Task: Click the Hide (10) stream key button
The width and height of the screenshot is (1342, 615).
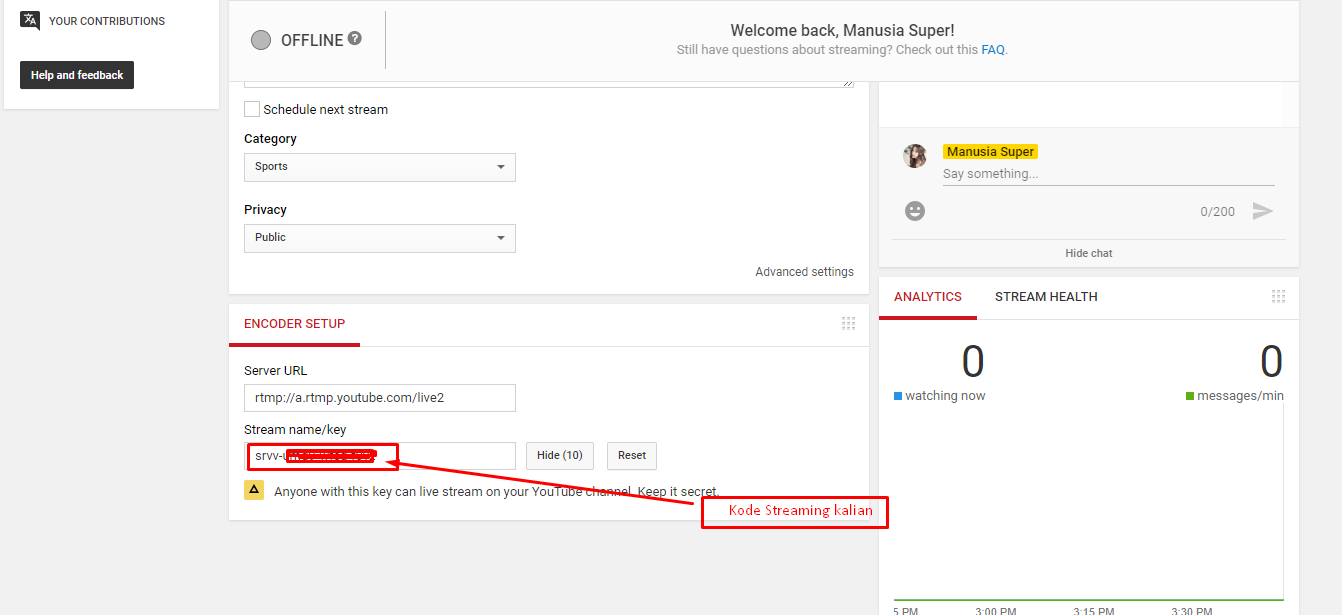Action: tap(560, 456)
